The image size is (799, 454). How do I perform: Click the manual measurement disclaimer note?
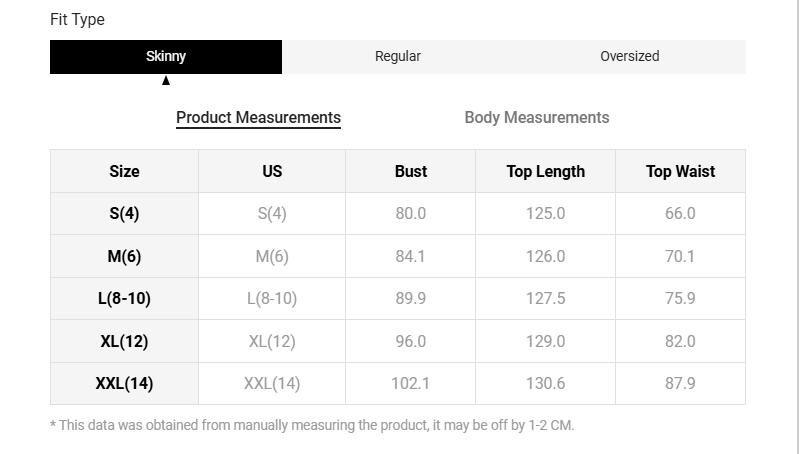pos(312,425)
